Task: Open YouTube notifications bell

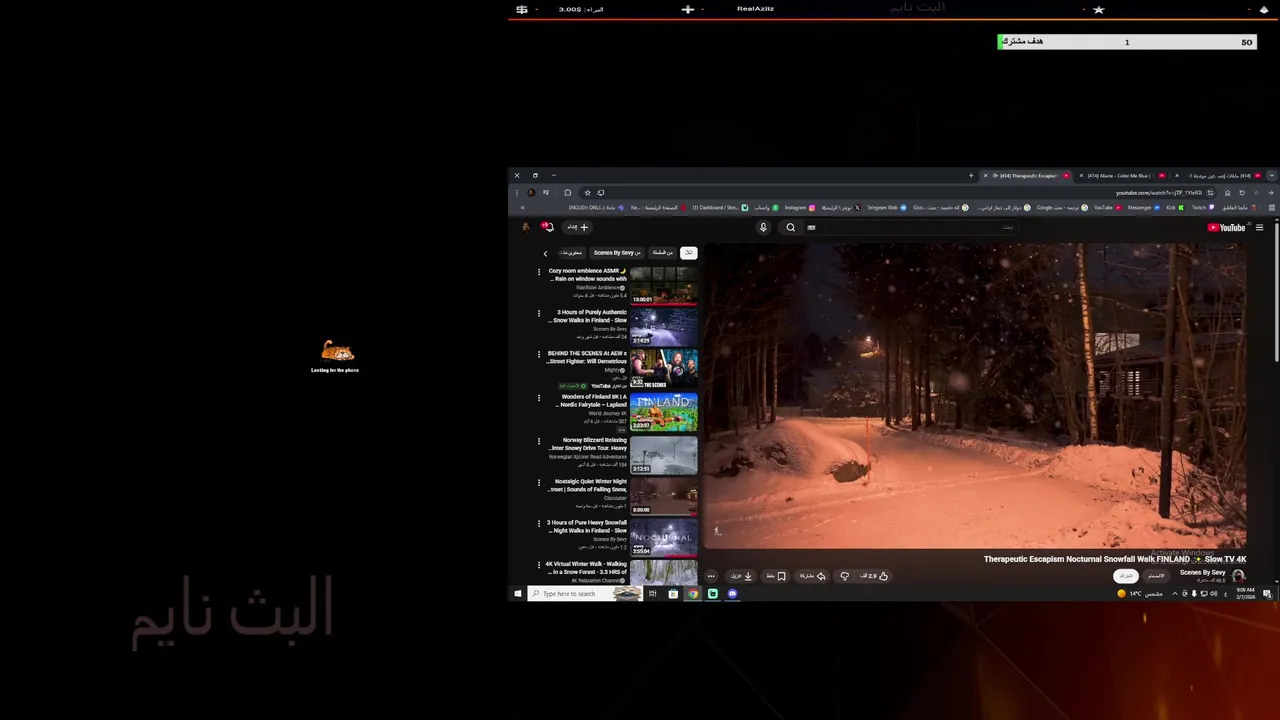Action: (546, 227)
